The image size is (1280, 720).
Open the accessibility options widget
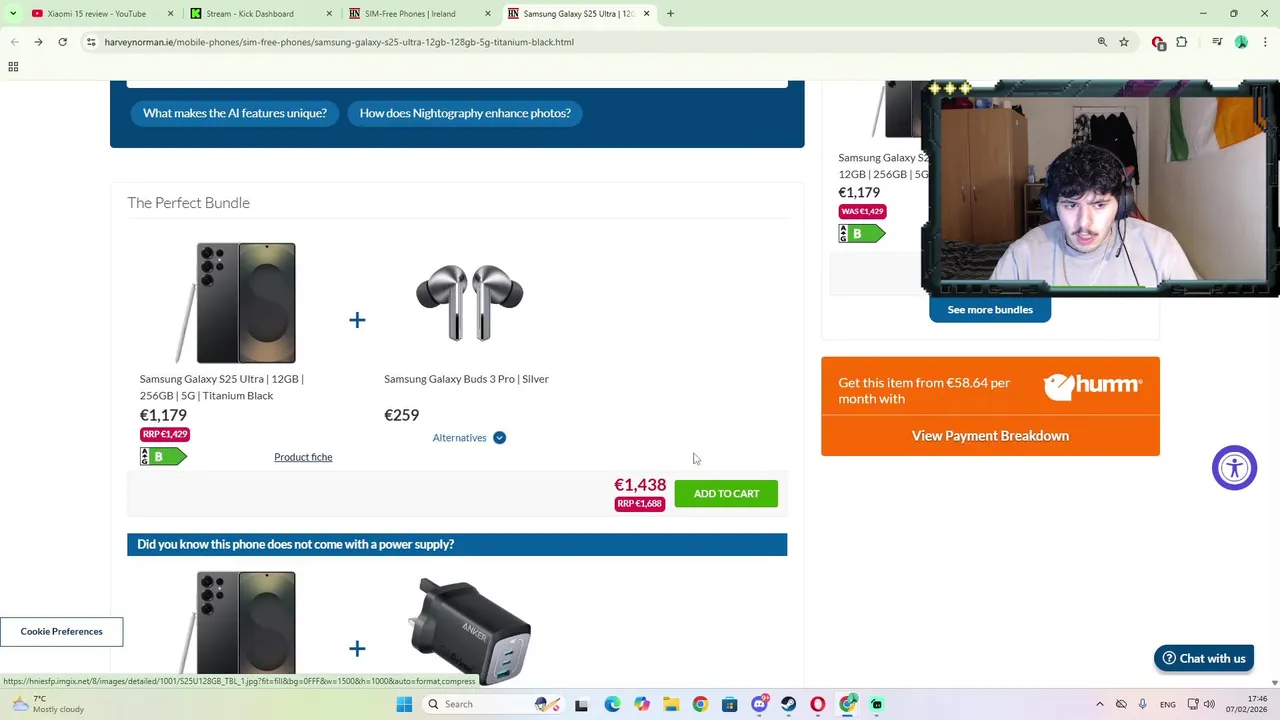click(1234, 468)
